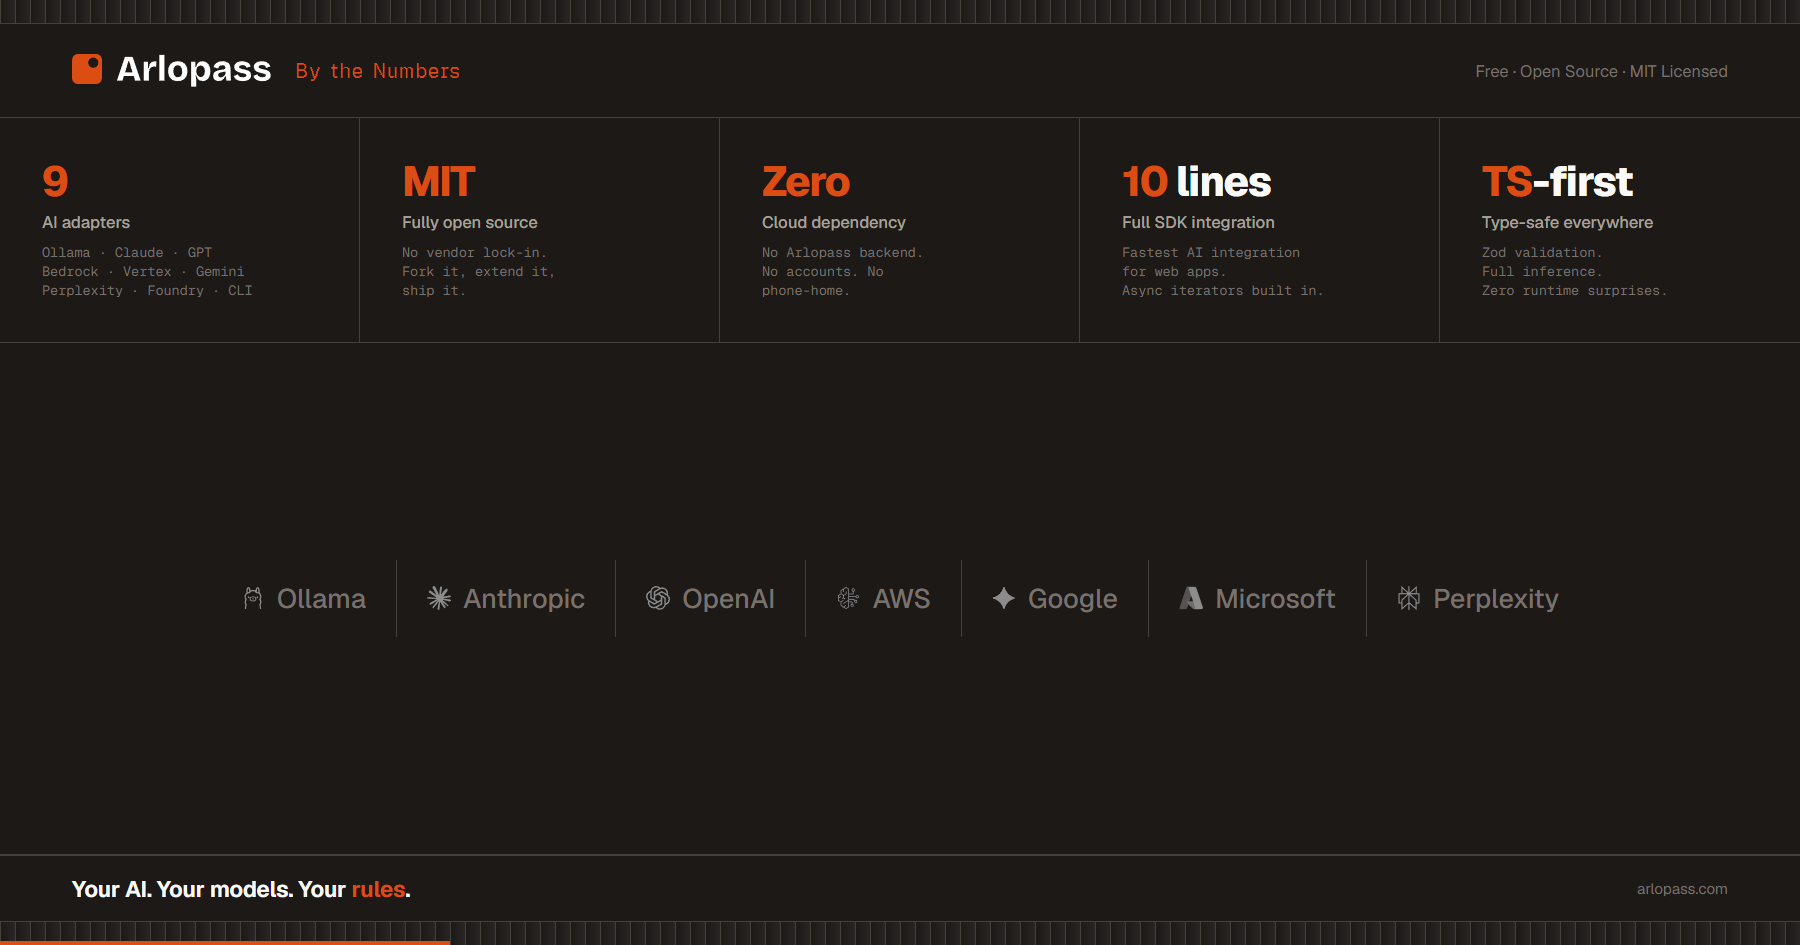This screenshot has height=945, width=1800.
Task: Click the 10 lines statistic
Action: 1196,181
